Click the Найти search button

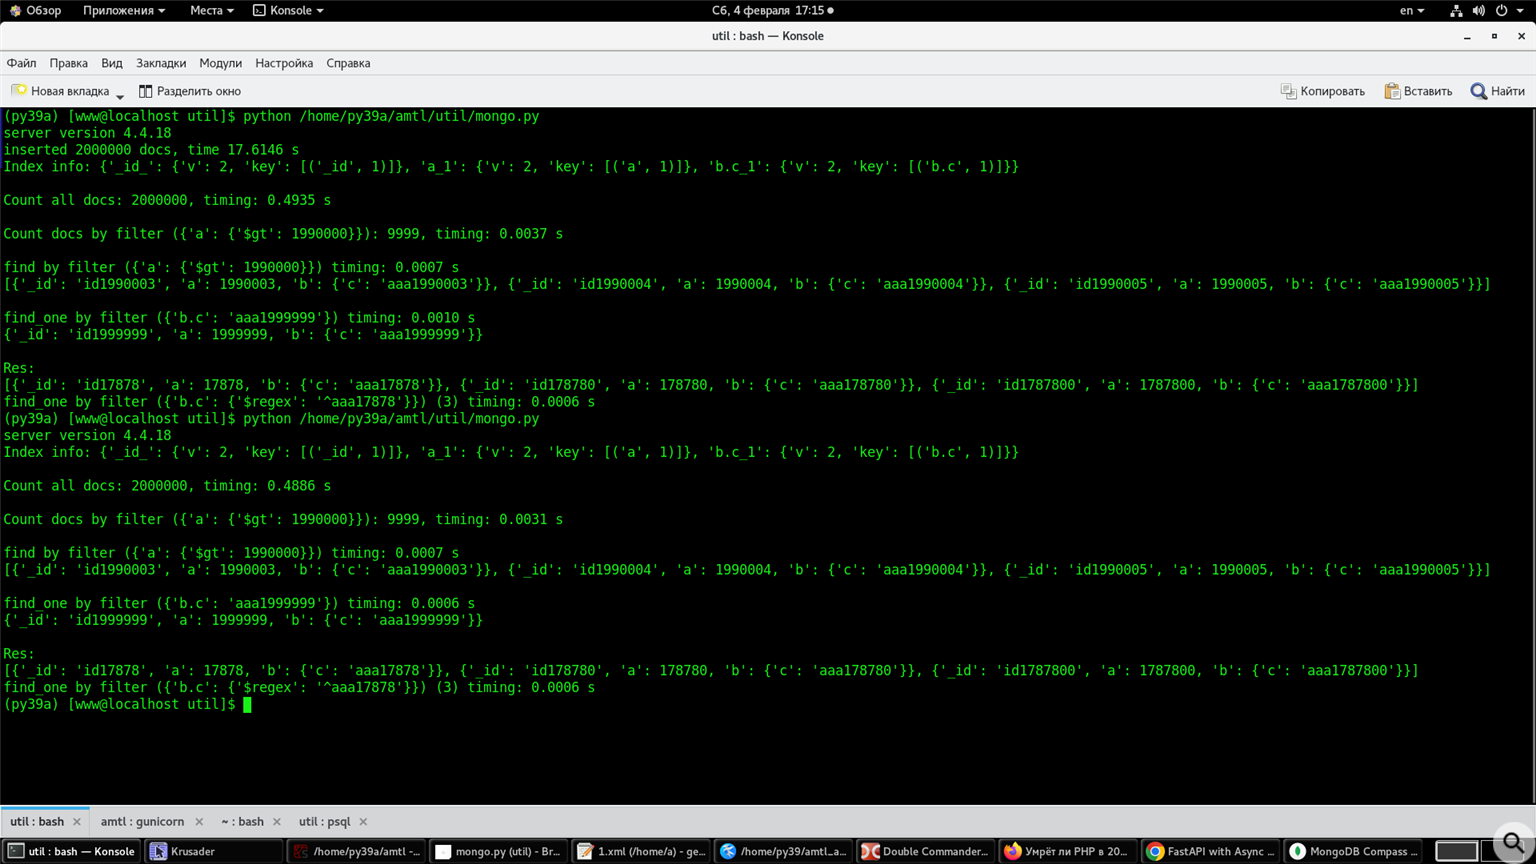pos(1497,91)
